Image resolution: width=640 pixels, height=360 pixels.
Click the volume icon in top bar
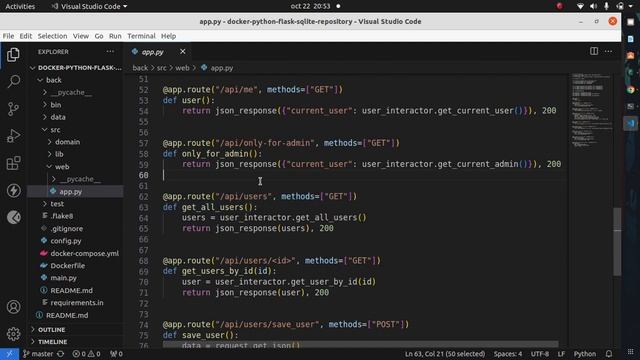point(593,6)
